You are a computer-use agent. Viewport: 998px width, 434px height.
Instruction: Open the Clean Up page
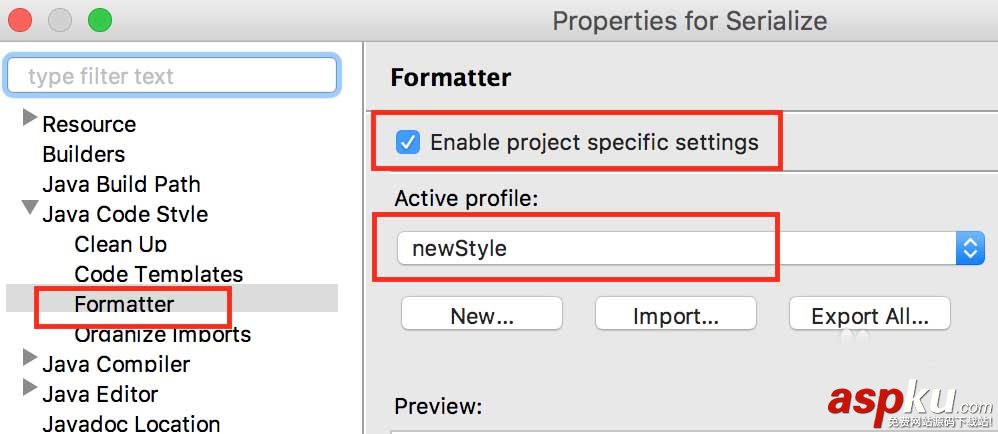point(120,244)
